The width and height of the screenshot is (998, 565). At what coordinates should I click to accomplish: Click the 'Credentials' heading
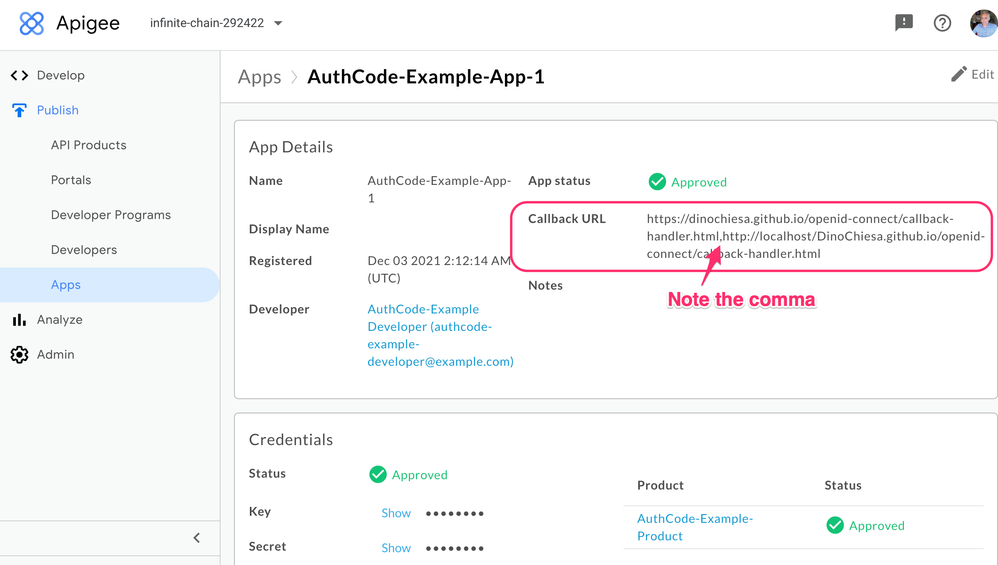click(291, 440)
